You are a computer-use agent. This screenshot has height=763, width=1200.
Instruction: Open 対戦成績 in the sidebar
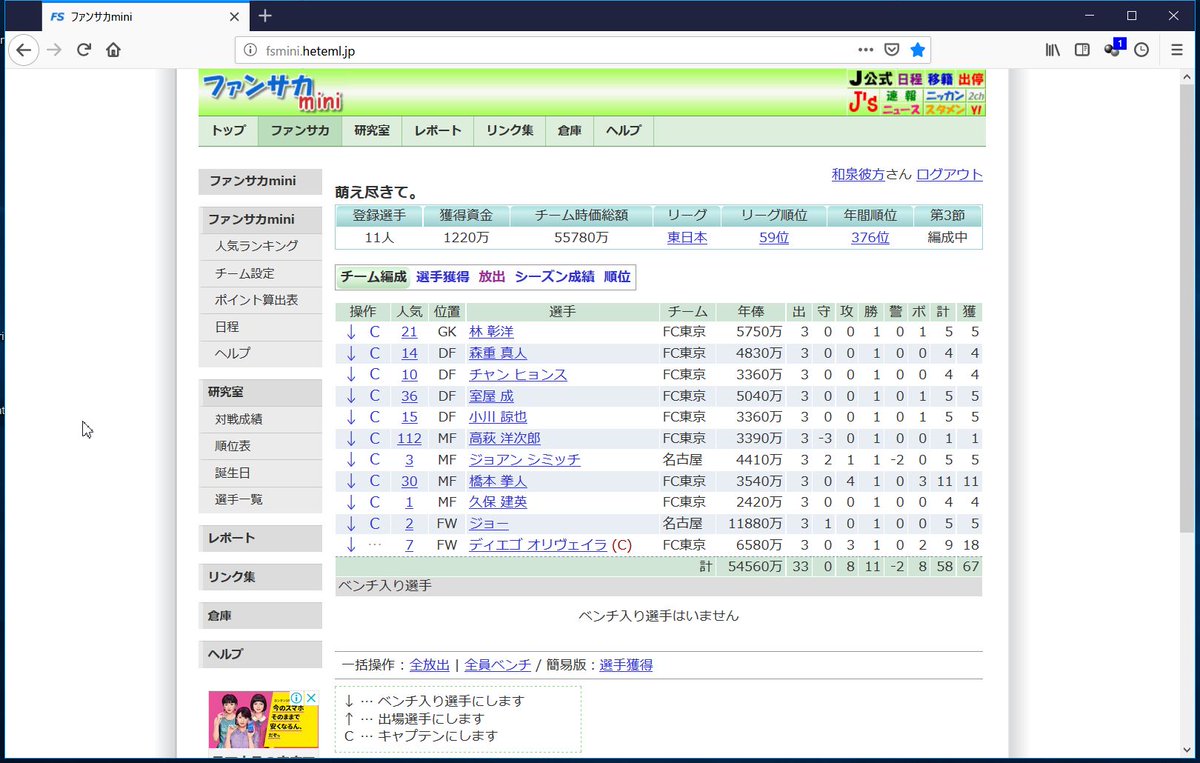tap(260, 420)
